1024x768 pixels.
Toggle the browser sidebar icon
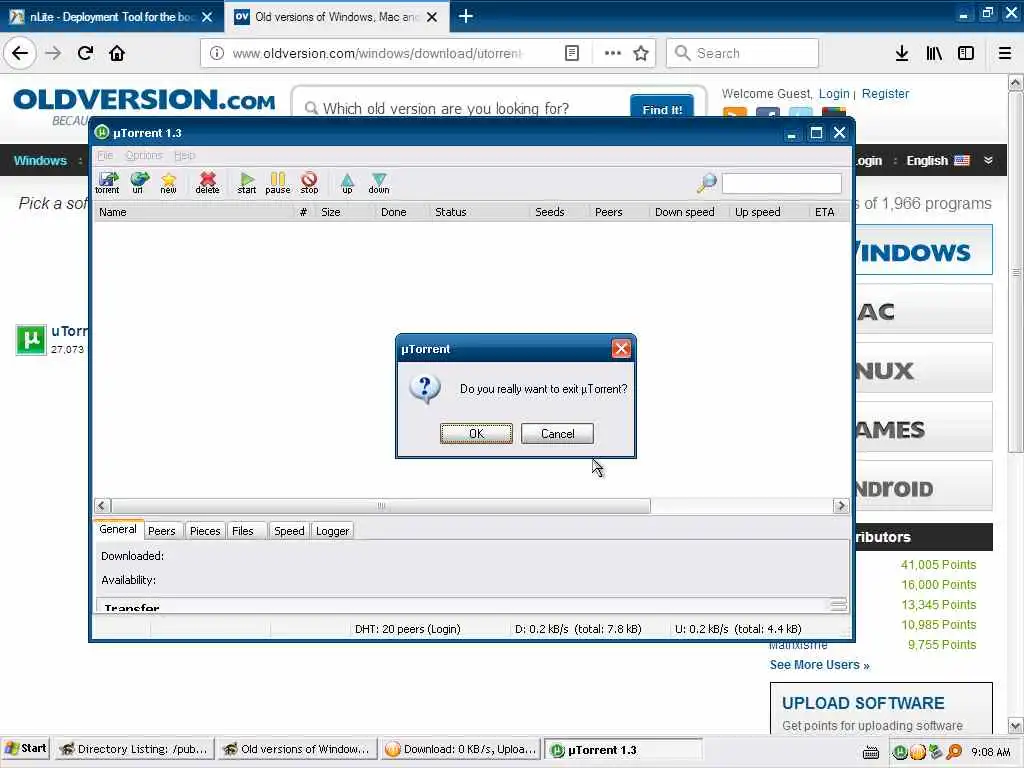point(966,54)
